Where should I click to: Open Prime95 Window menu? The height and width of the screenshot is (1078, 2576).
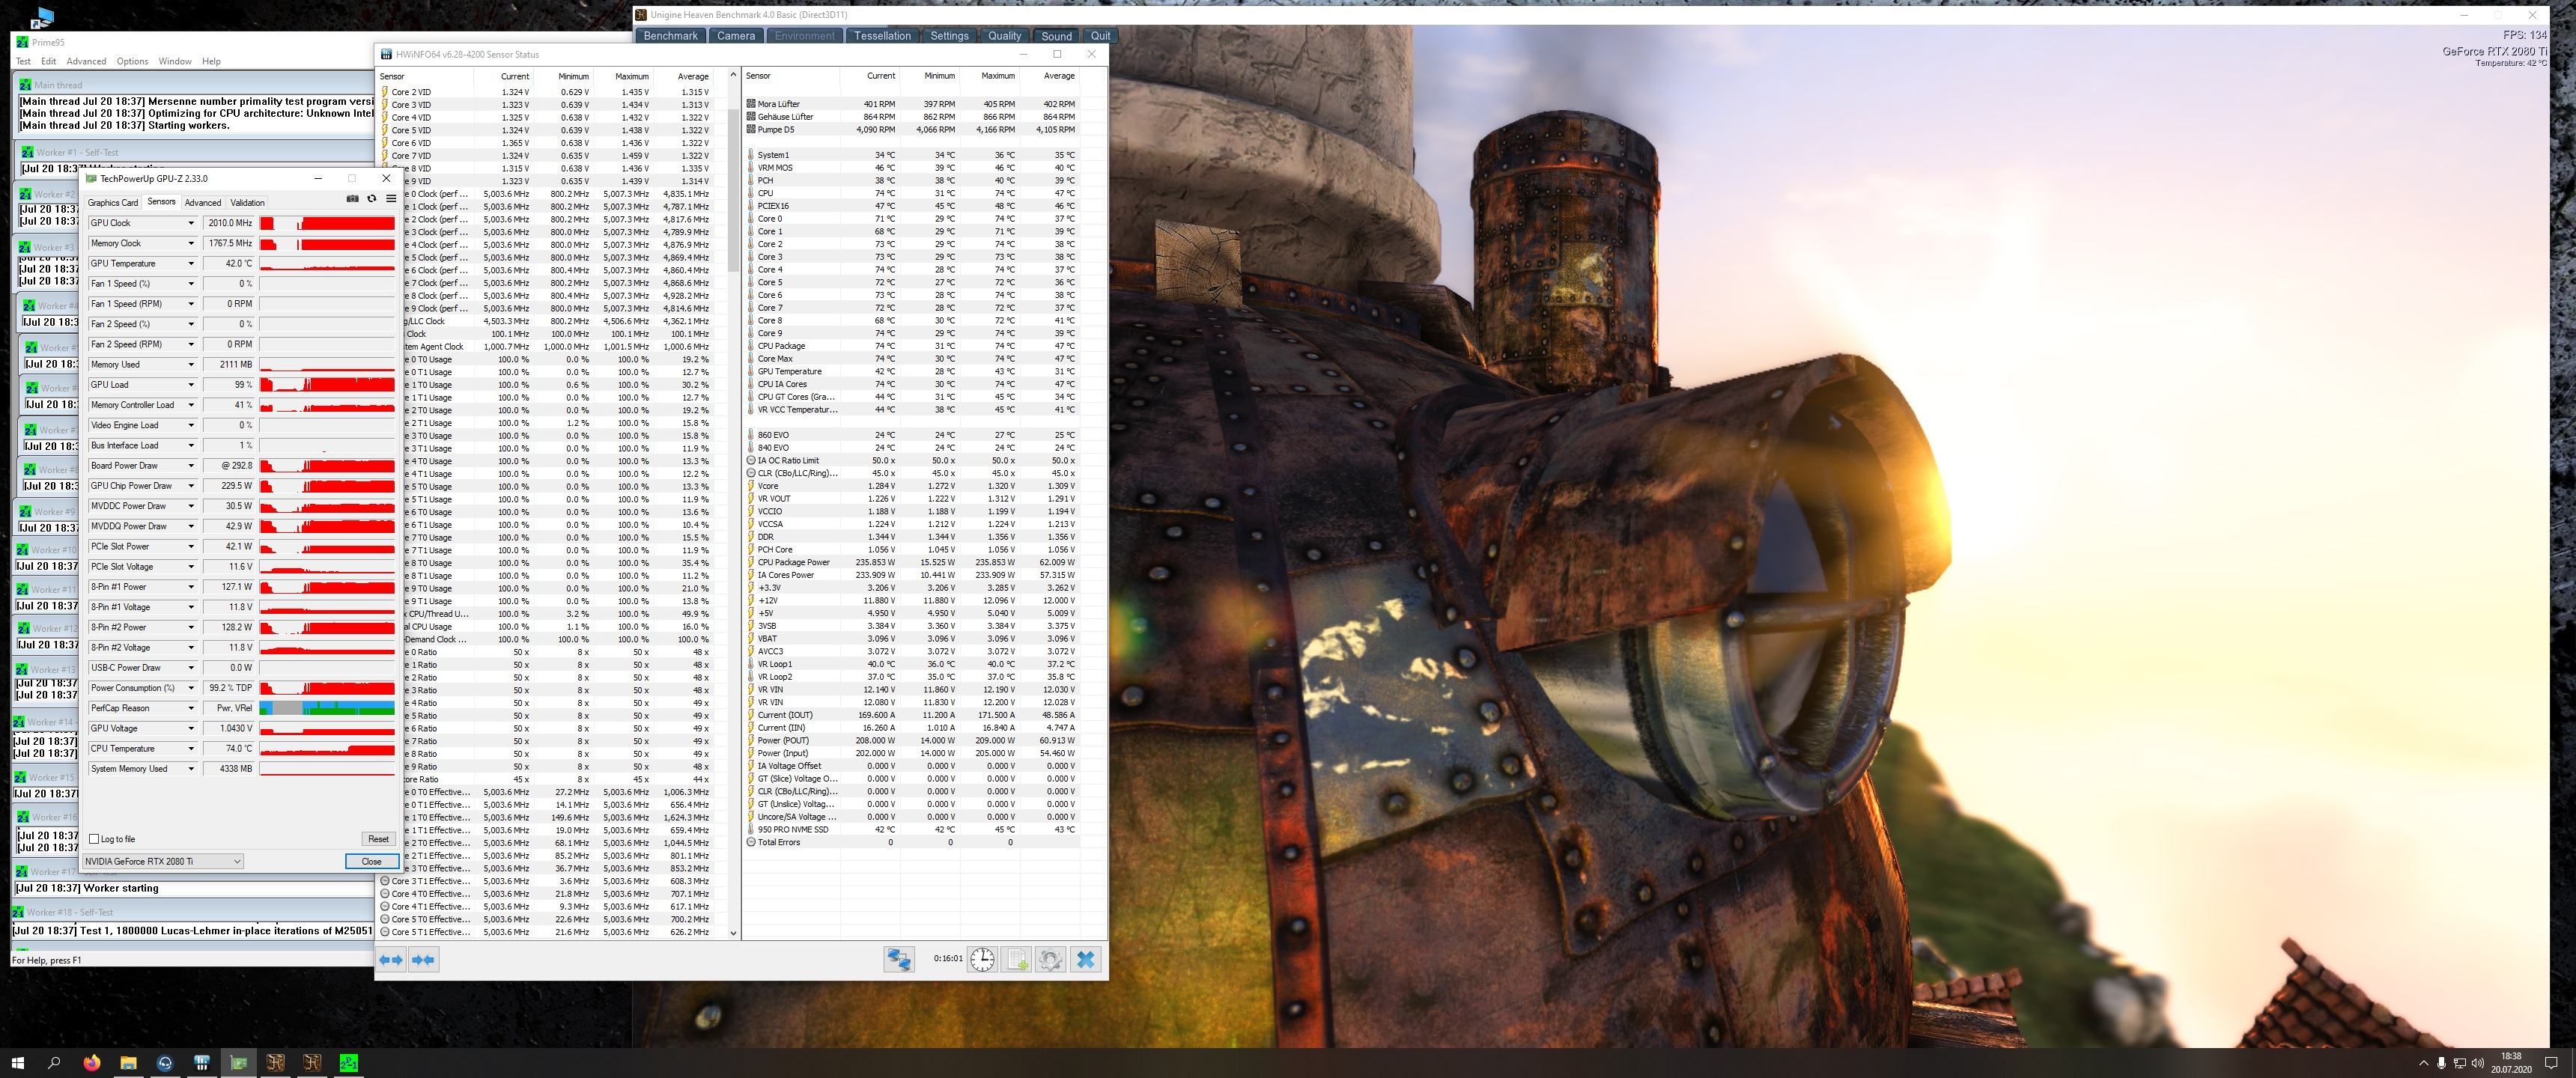(175, 61)
